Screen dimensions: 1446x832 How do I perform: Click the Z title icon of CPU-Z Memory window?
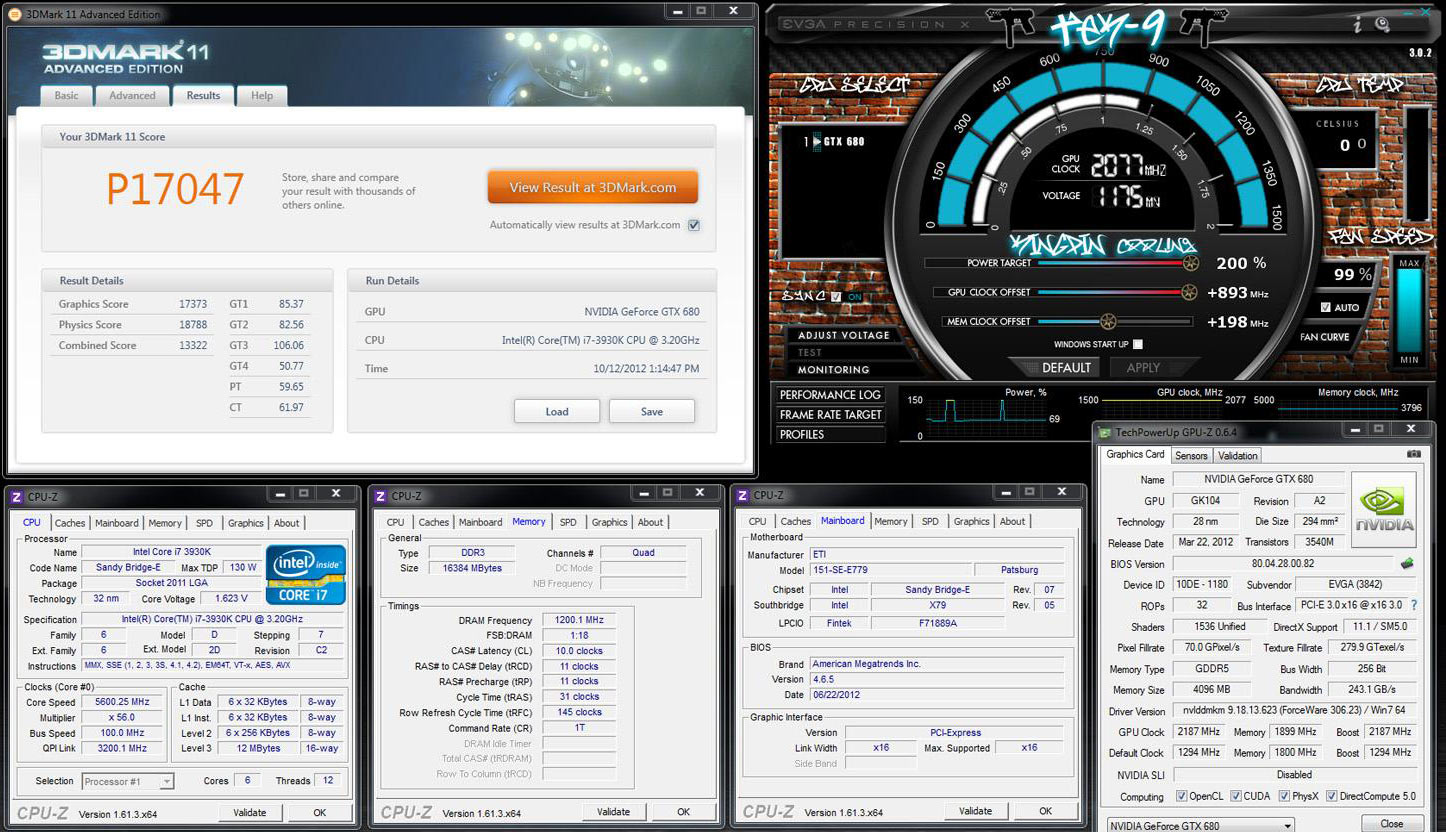tap(380, 496)
